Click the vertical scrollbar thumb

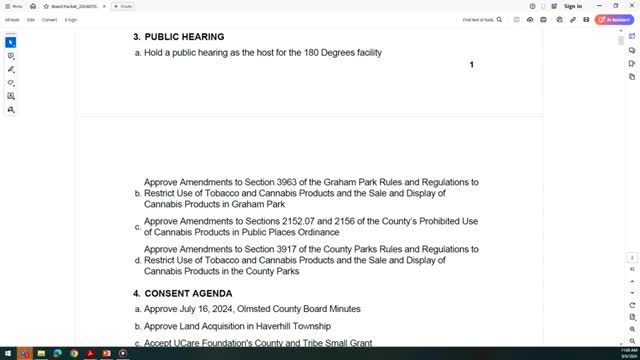(x=621, y=41)
